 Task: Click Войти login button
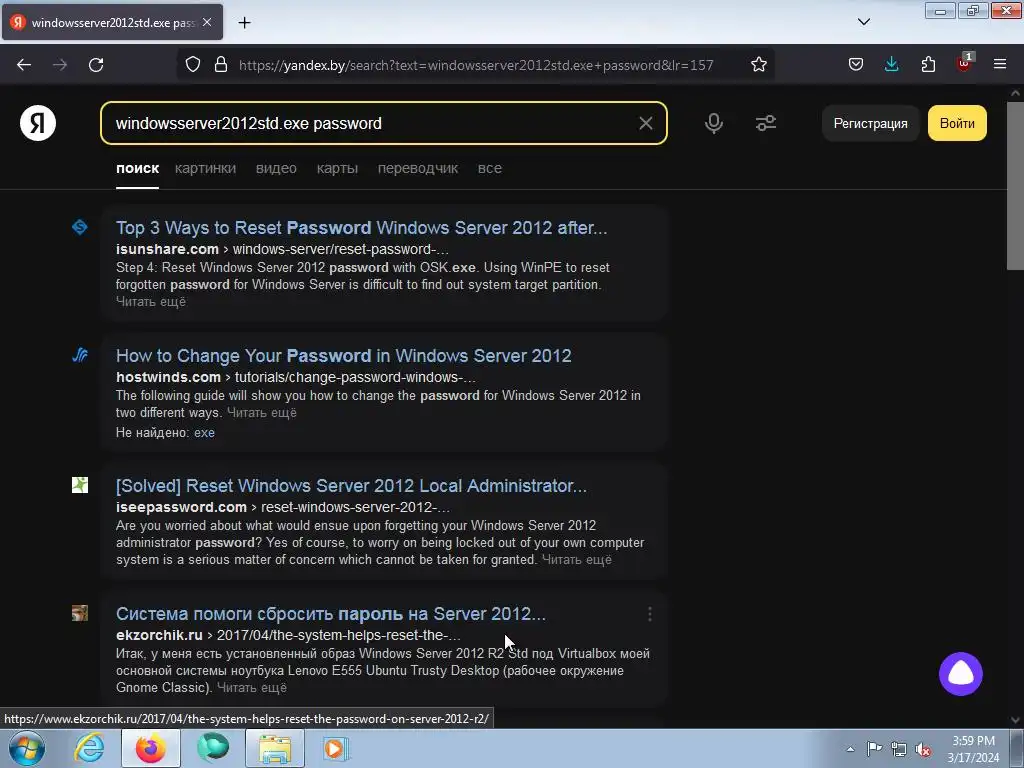click(957, 123)
